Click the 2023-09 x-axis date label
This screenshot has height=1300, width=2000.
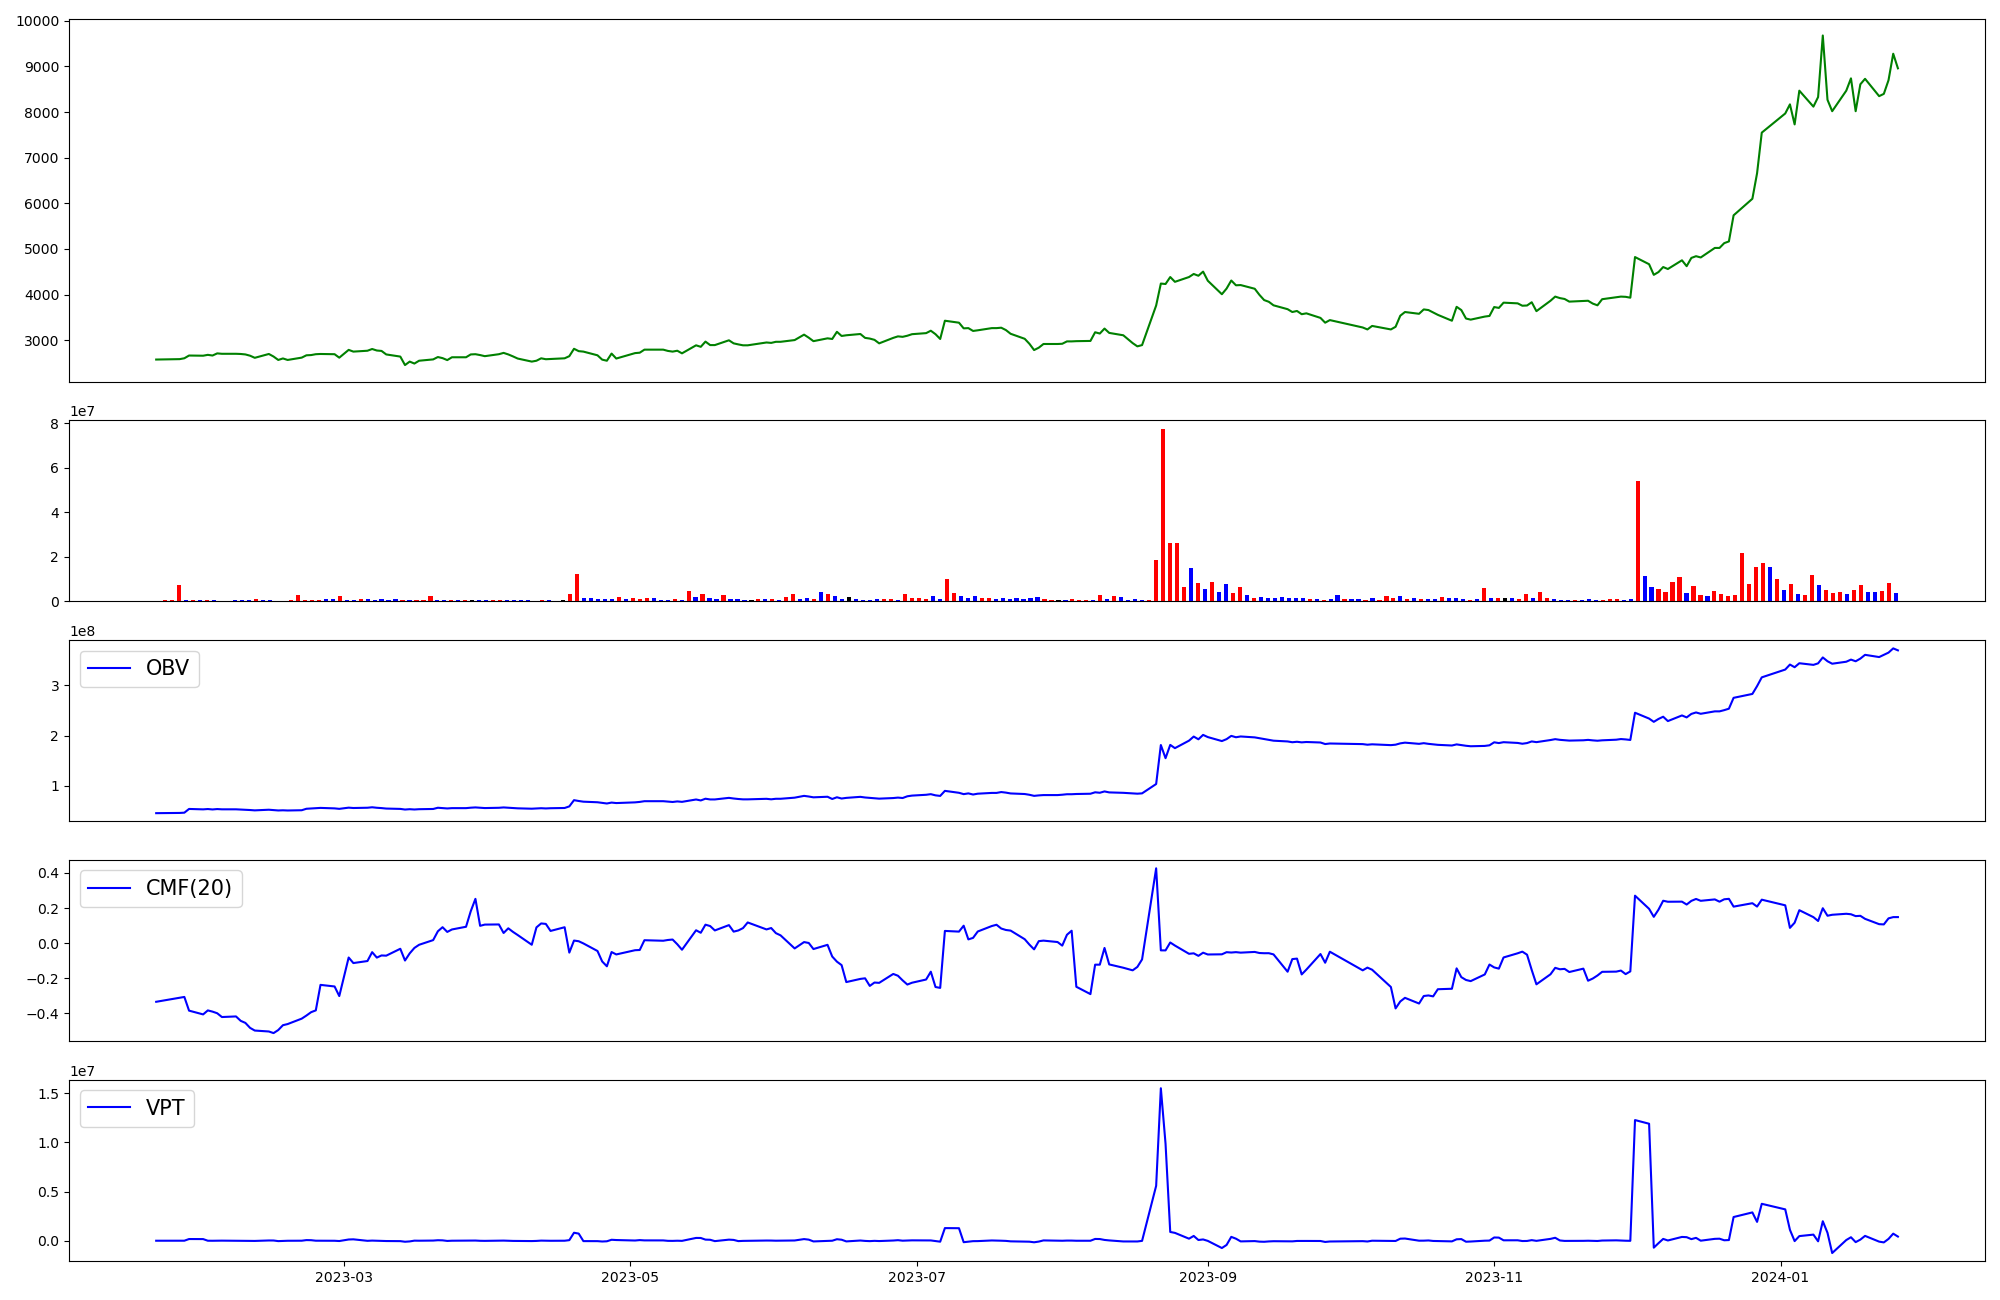pyautogui.click(x=1208, y=1277)
